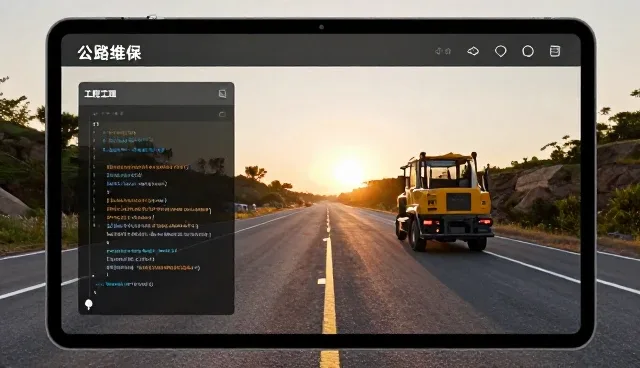Click the small icon in code panel sub-header

pos(222,114)
